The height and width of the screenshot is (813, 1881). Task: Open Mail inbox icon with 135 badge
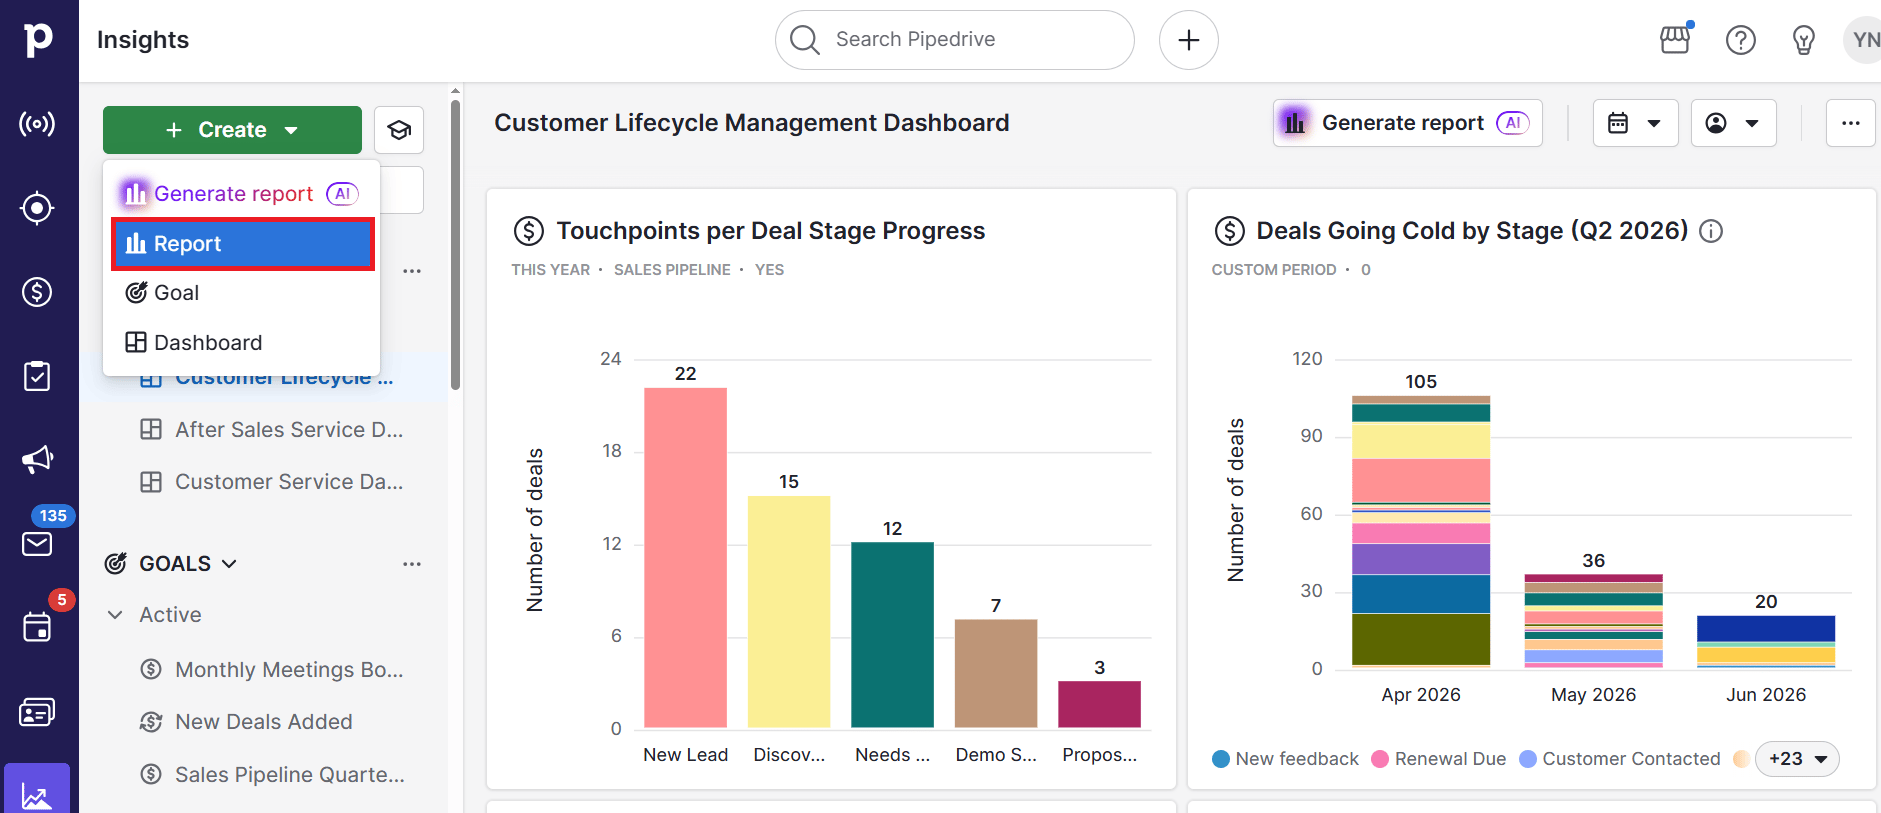pyautogui.click(x=37, y=544)
